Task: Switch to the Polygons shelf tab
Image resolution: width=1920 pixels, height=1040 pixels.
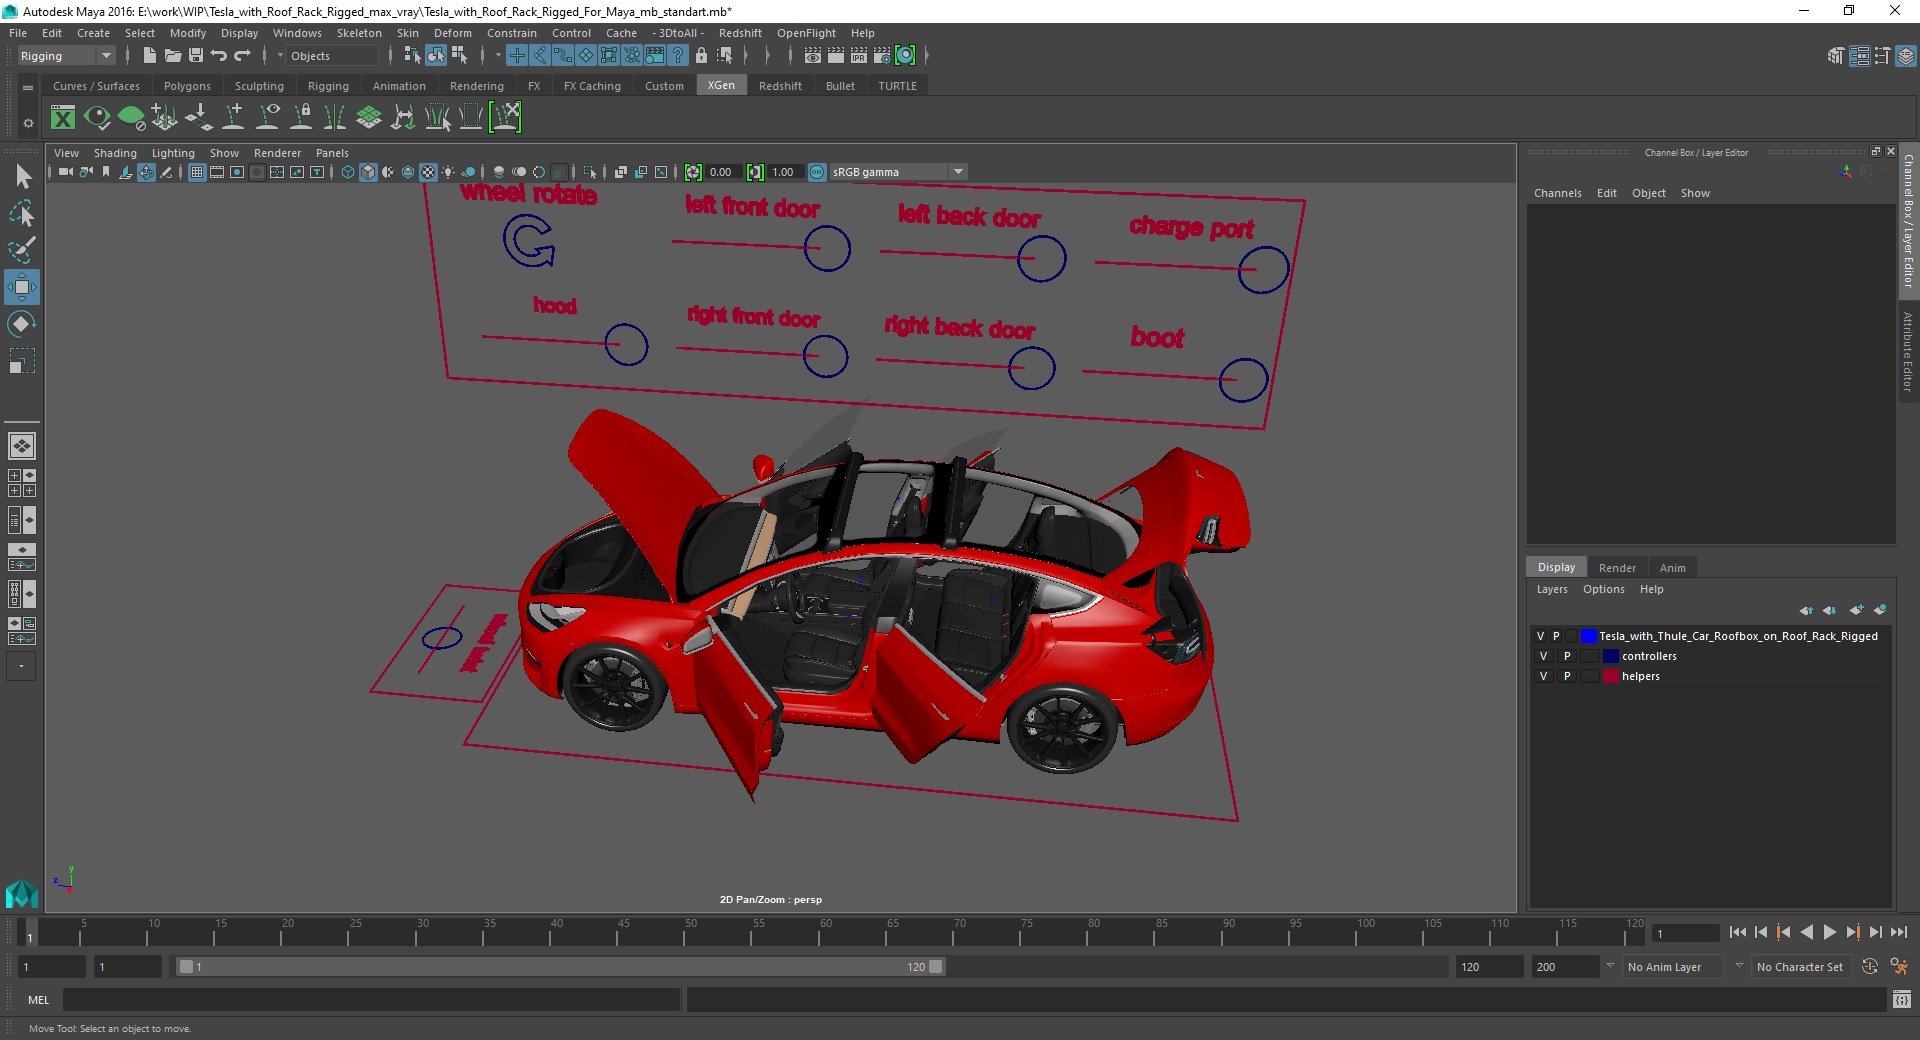Action: tap(187, 86)
